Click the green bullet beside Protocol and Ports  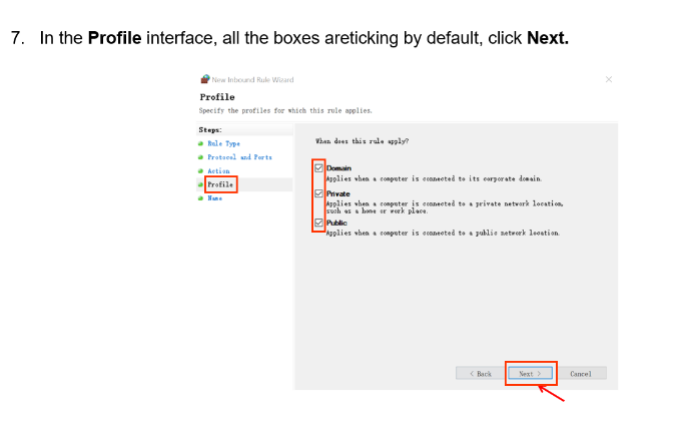(201, 158)
